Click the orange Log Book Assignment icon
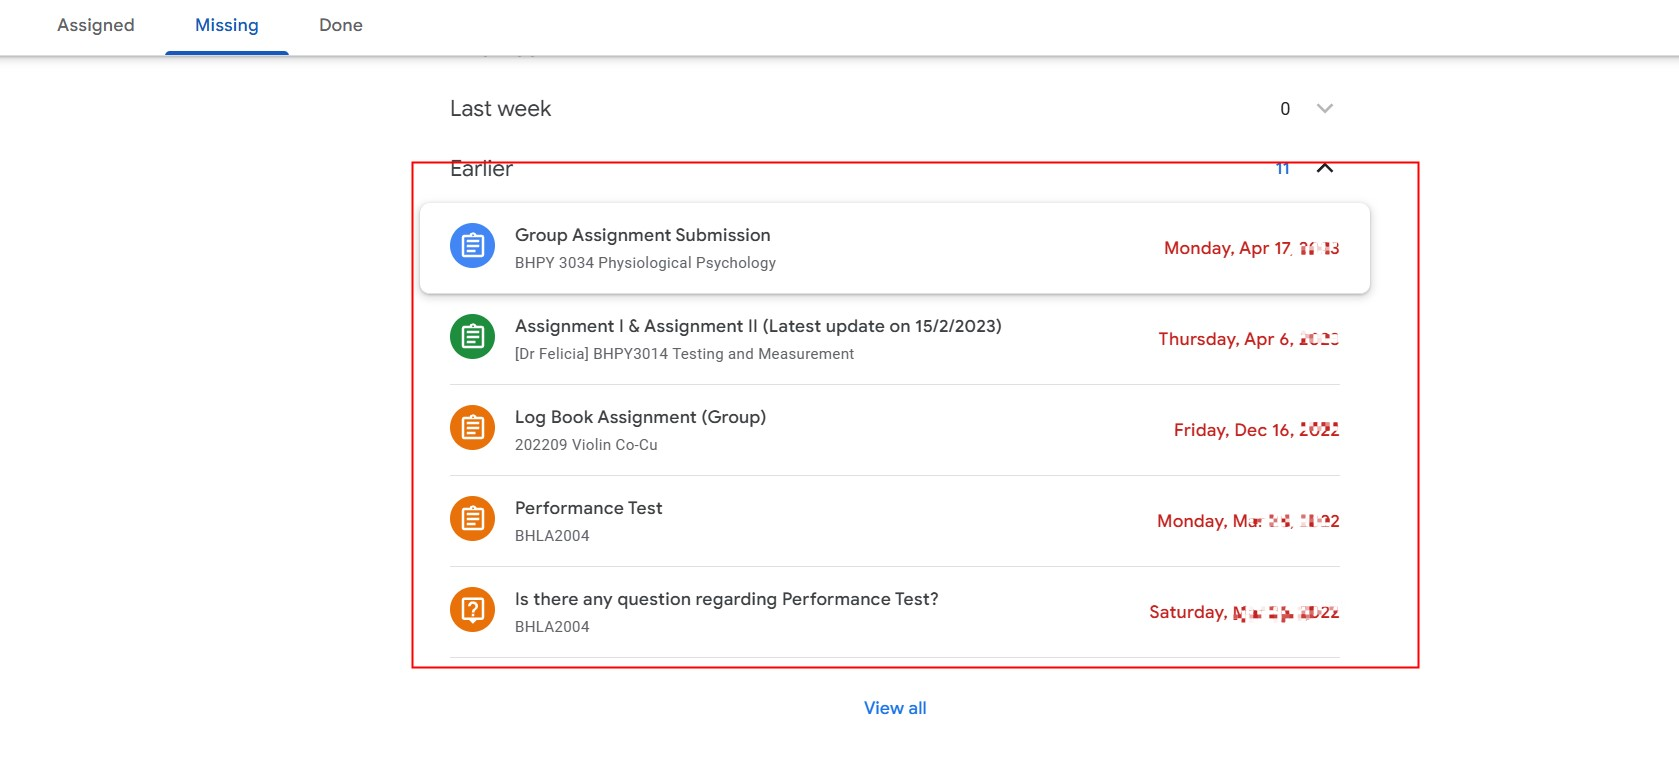This screenshot has width=1679, height=784. point(473,428)
